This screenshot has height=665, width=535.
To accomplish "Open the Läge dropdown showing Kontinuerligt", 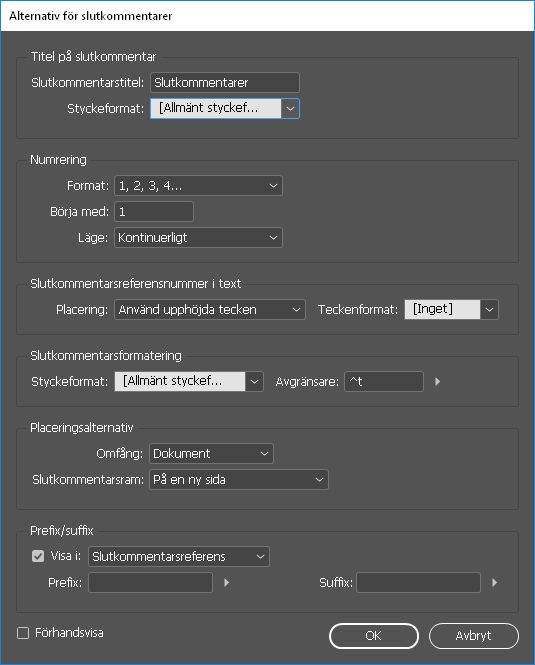I will coord(198,238).
